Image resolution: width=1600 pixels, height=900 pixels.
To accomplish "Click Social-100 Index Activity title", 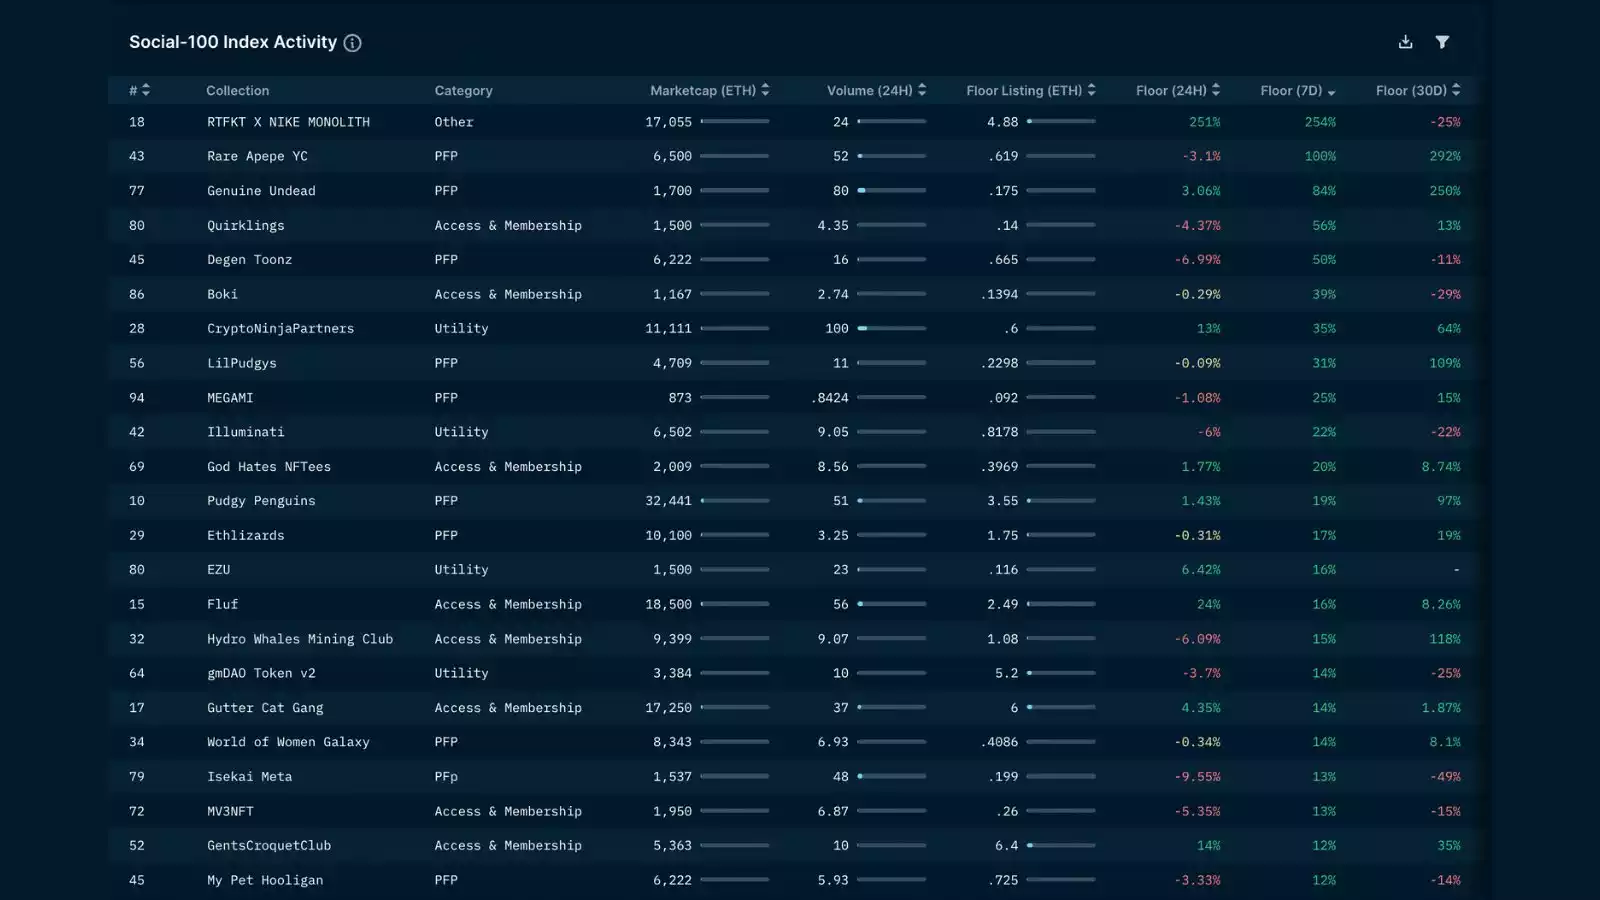I will pyautogui.click(x=233, y=42).
